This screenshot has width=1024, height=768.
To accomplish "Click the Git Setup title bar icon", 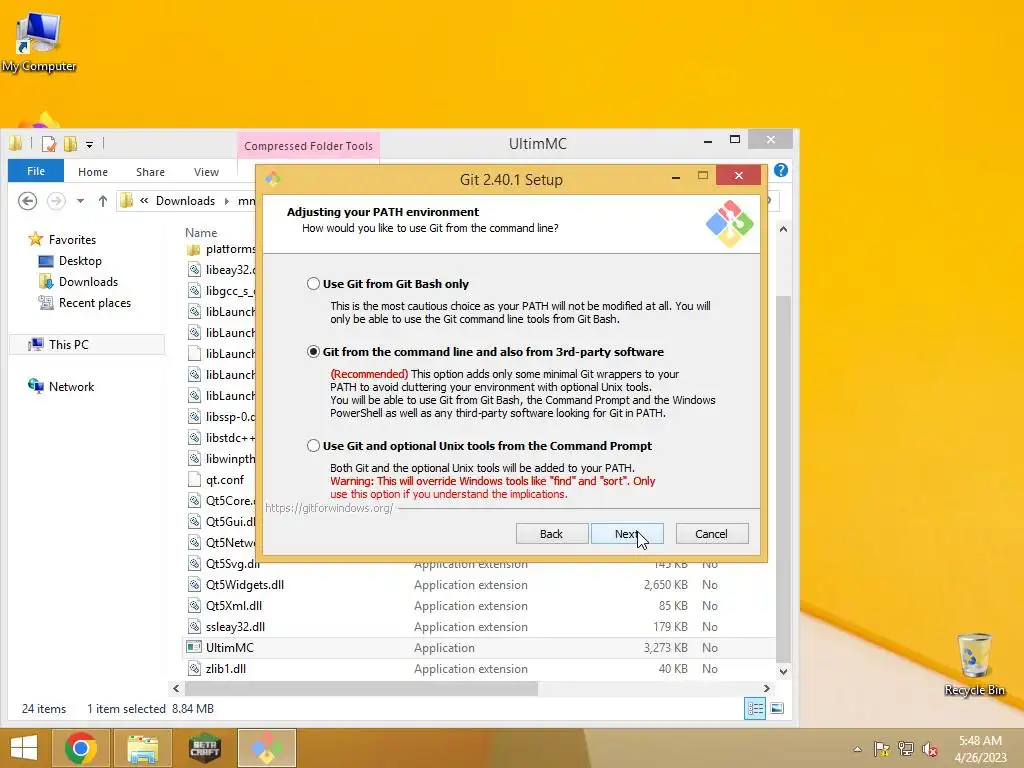I will 272,178.
